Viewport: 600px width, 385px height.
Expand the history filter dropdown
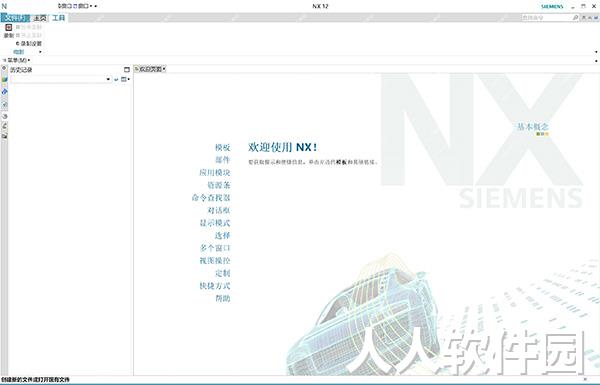tap(108, 80)
